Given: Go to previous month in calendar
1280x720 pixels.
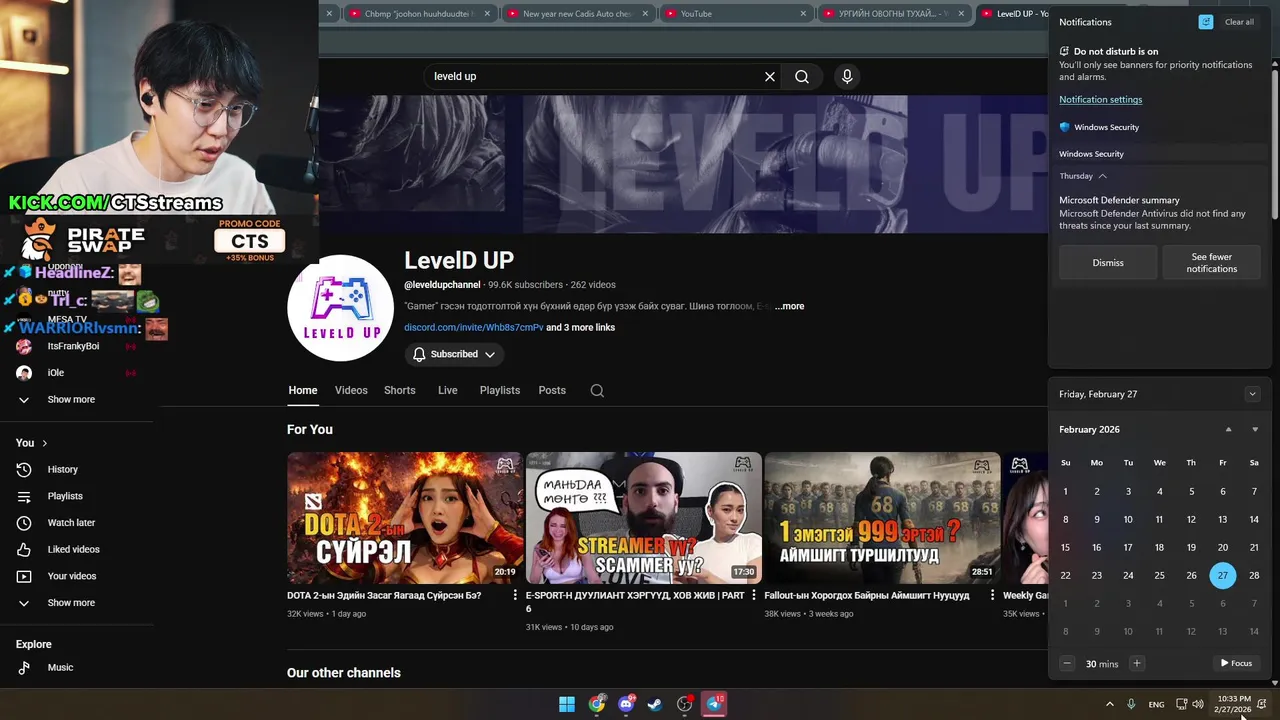Looking at the screenshot, I should 1229,429.
